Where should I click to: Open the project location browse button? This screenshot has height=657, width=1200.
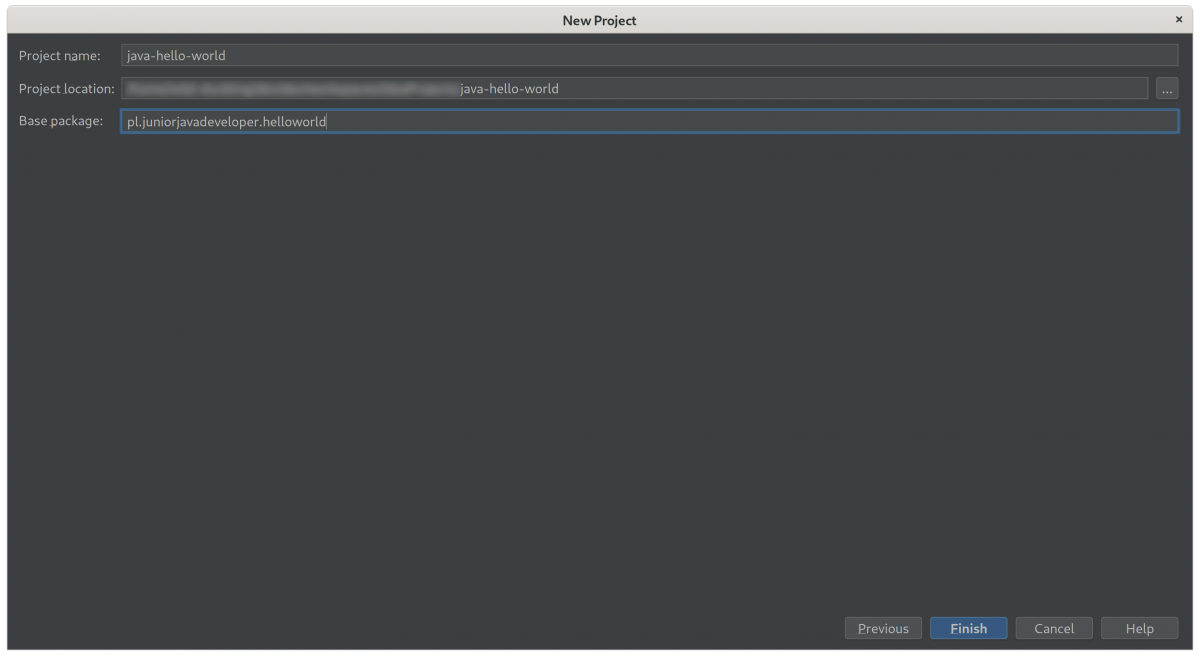(1167, 89)
